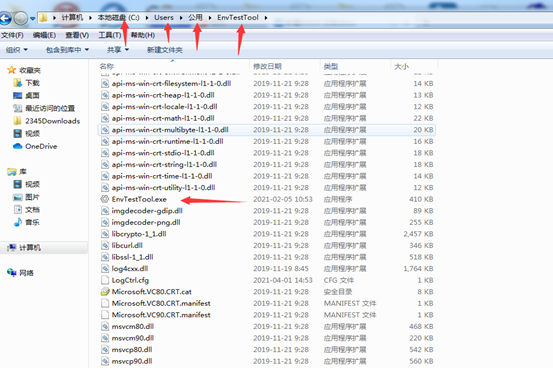The height and width of the screenshot is (368, 553).
Task: Select the 网络 network icon
Action: click(12, 272)
